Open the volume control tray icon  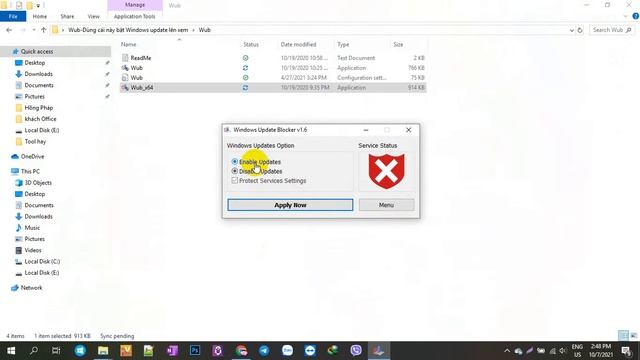click(x=563, y=351)
